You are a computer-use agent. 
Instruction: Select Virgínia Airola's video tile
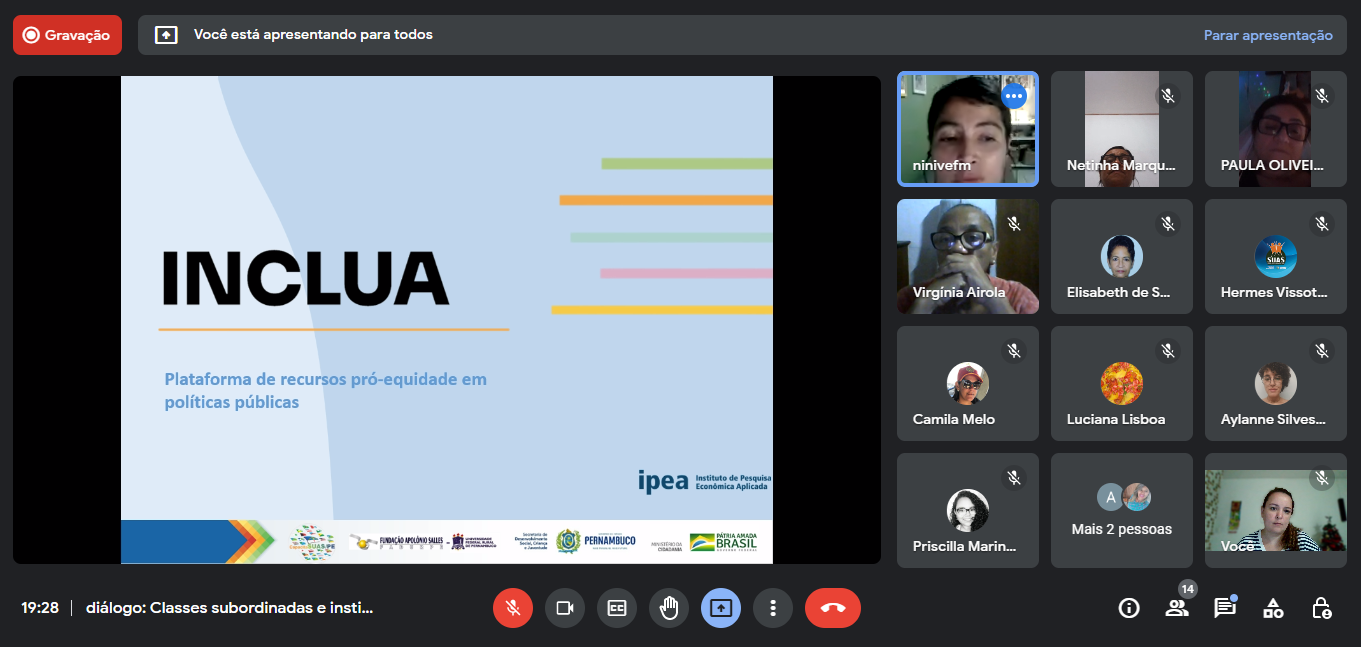(x=967, y=256)
